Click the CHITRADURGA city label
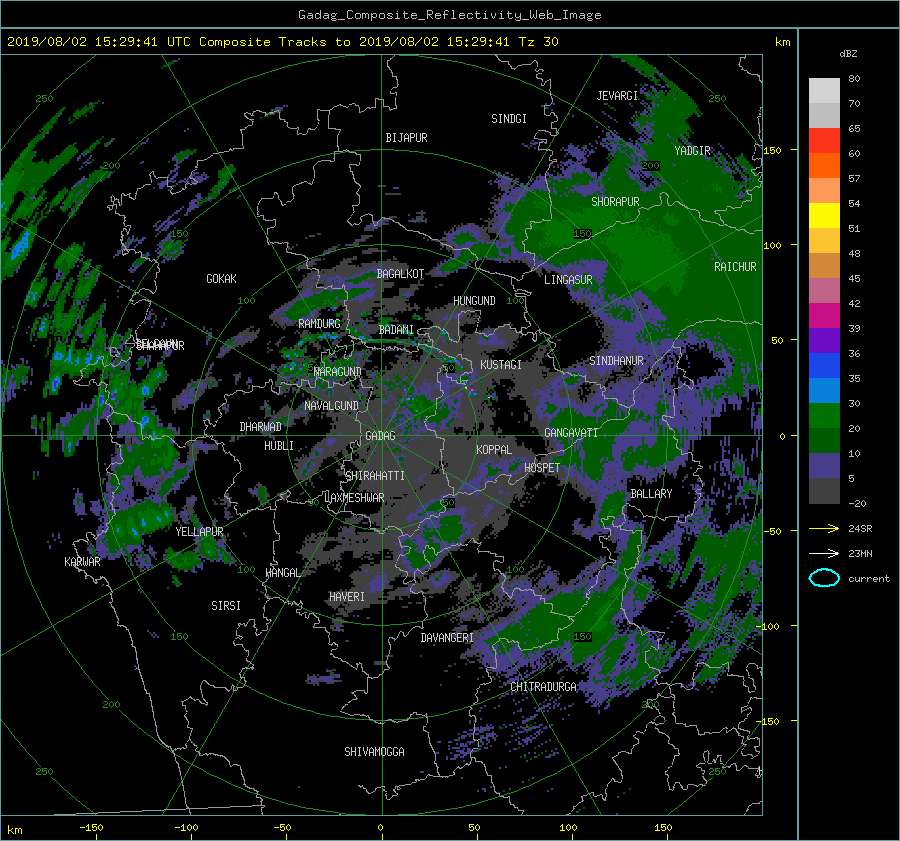 tap(543, 687)
